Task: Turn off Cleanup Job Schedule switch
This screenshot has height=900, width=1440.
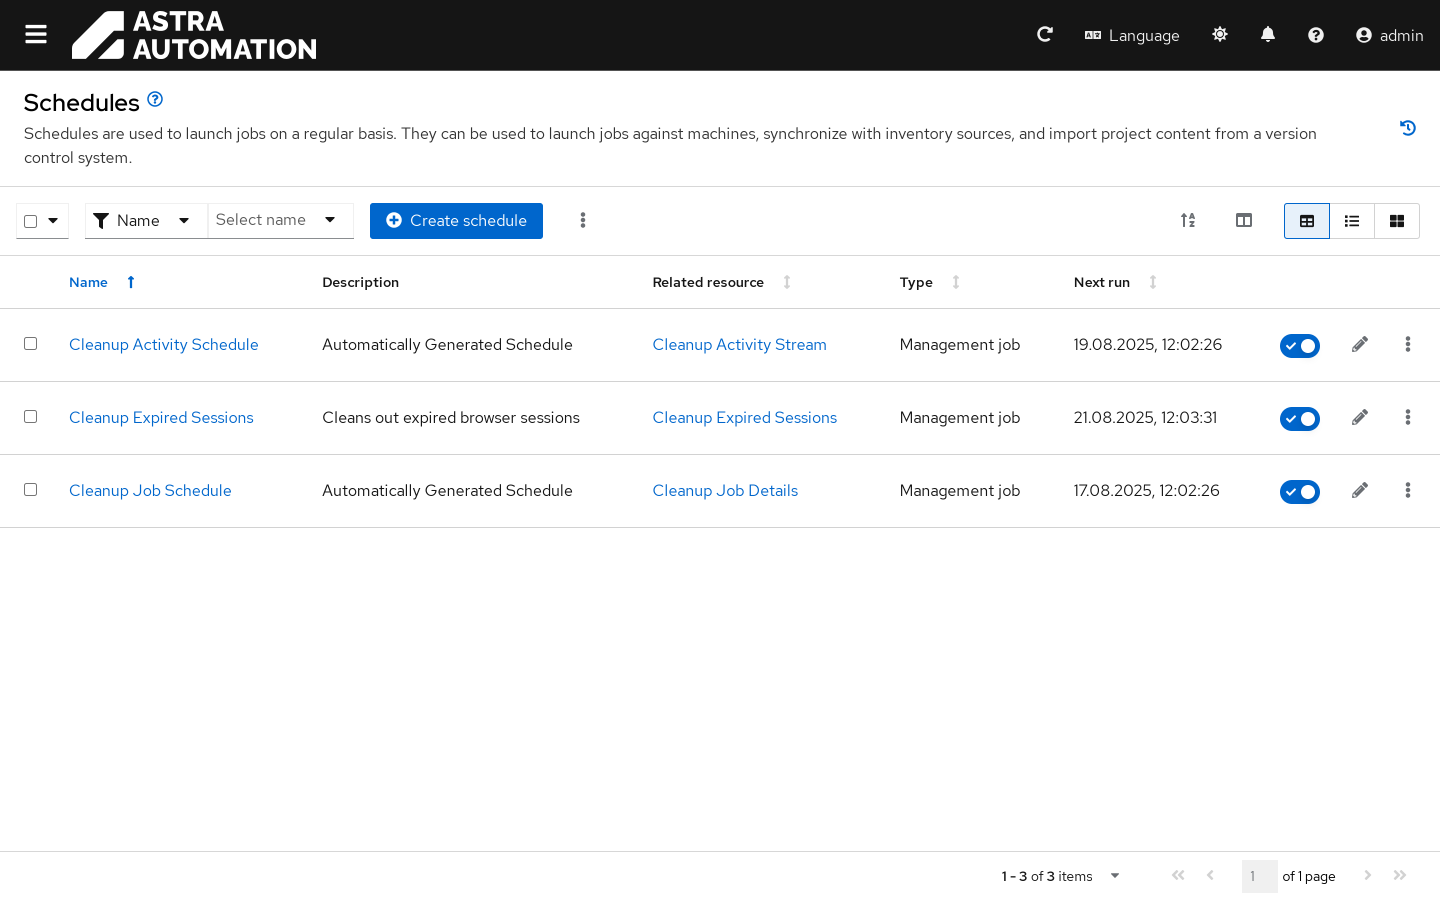Action: coord(1300,492)
